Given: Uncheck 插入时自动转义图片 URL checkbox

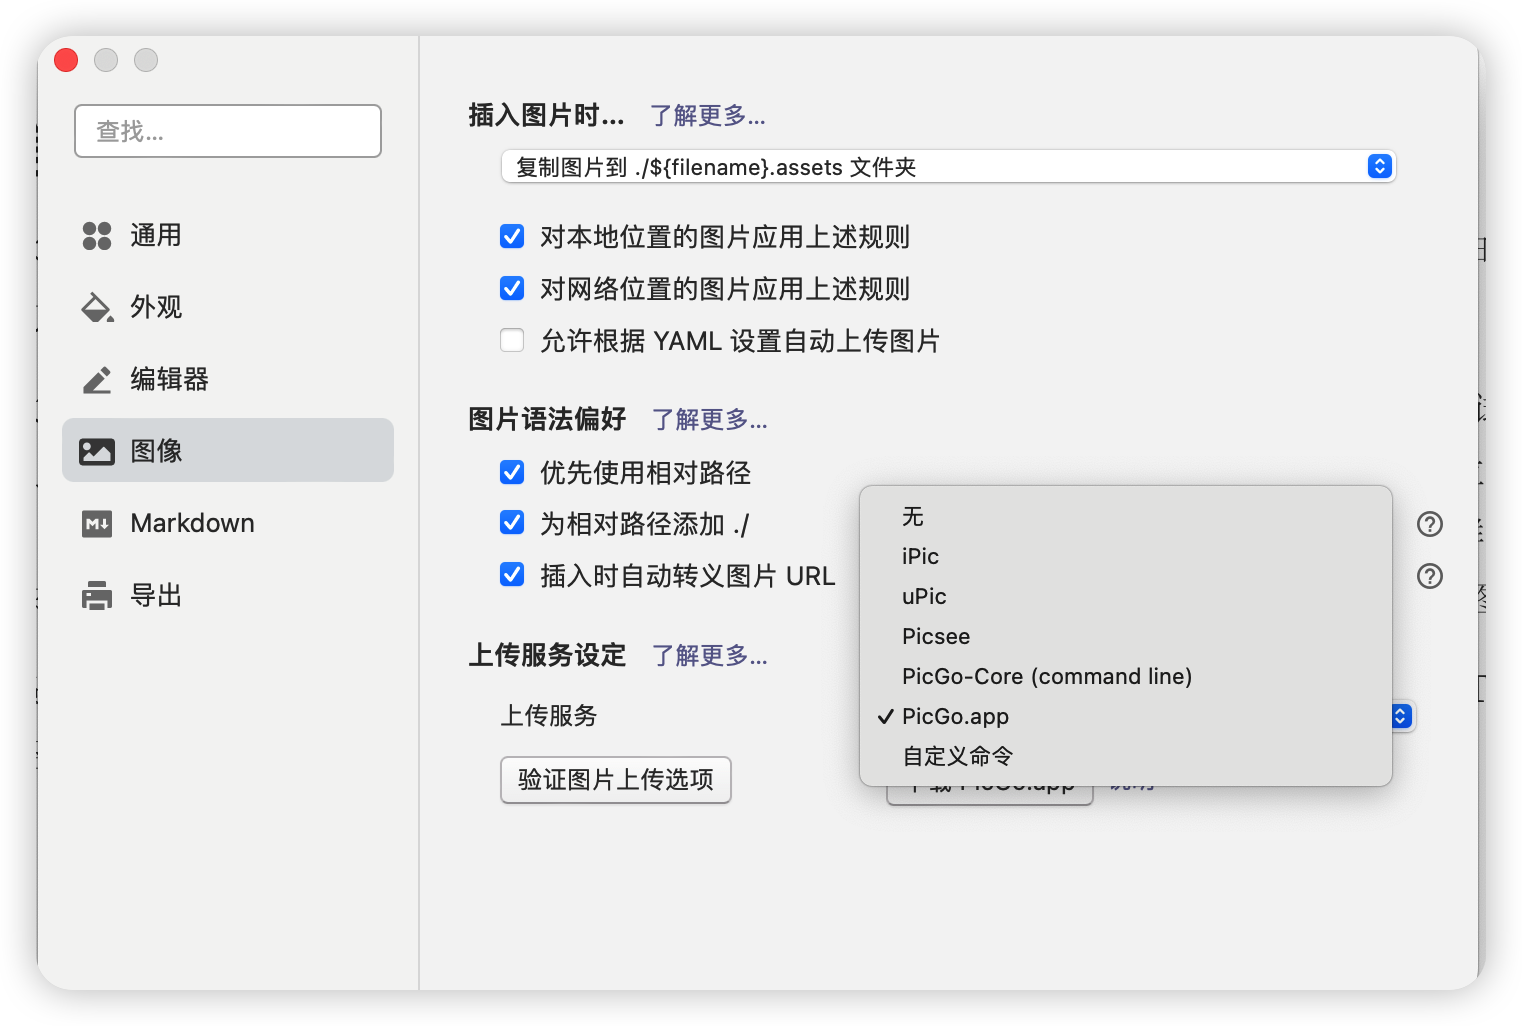Looking at the screenshot, I should click(511, 575).
